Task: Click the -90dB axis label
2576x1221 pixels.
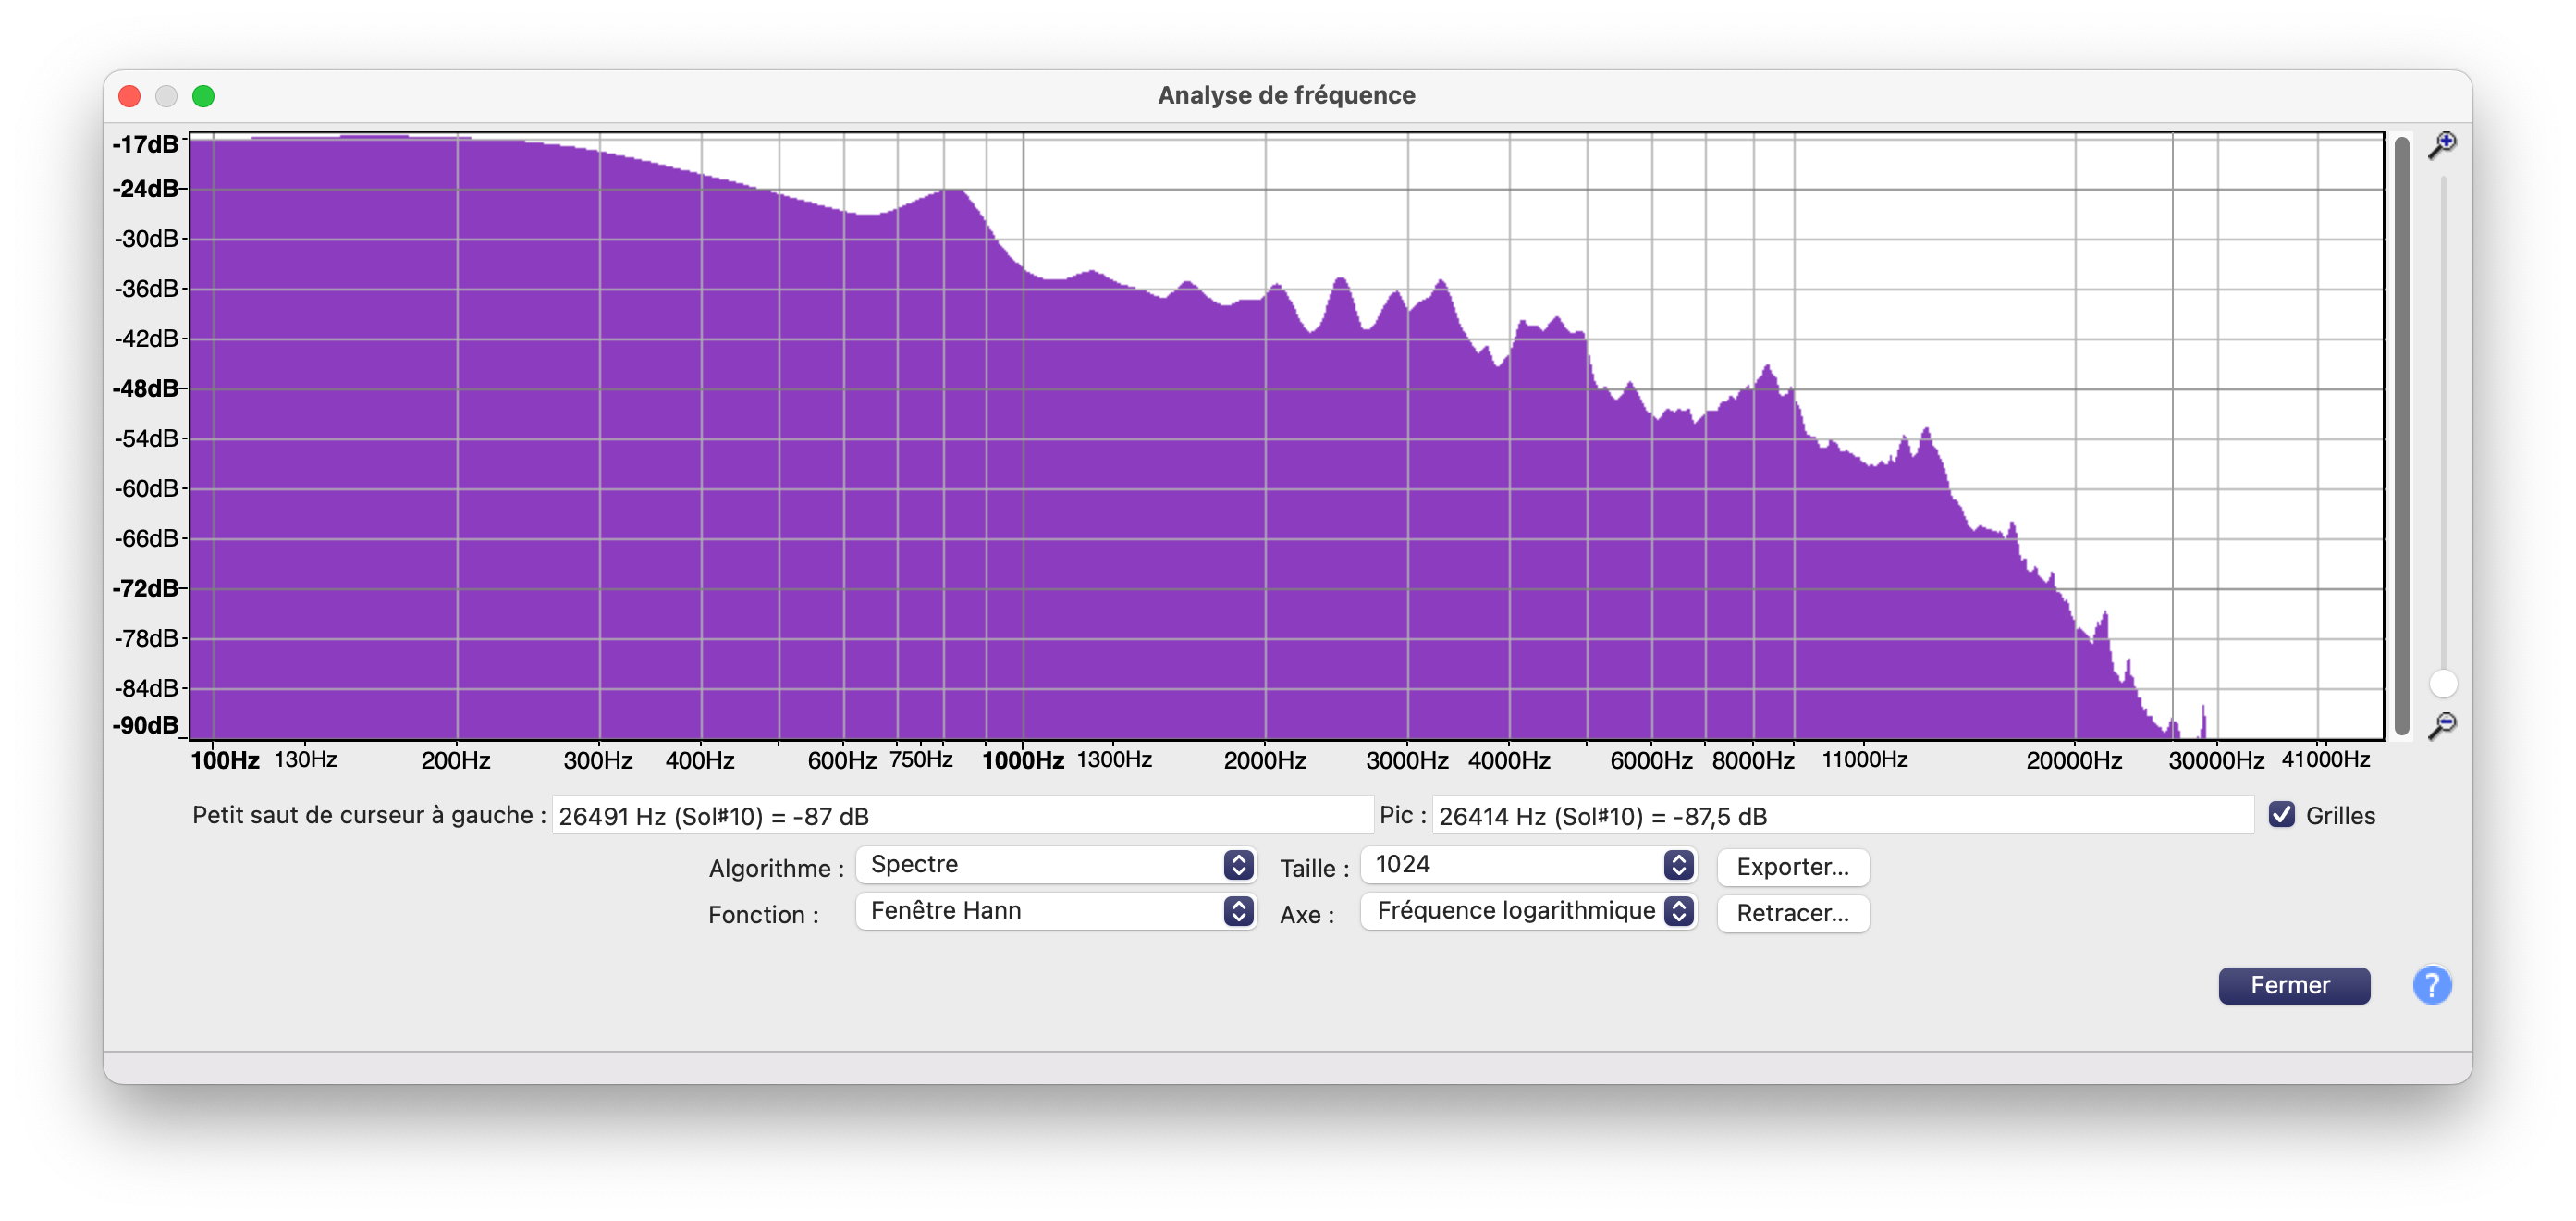Action: click(145, 725)
